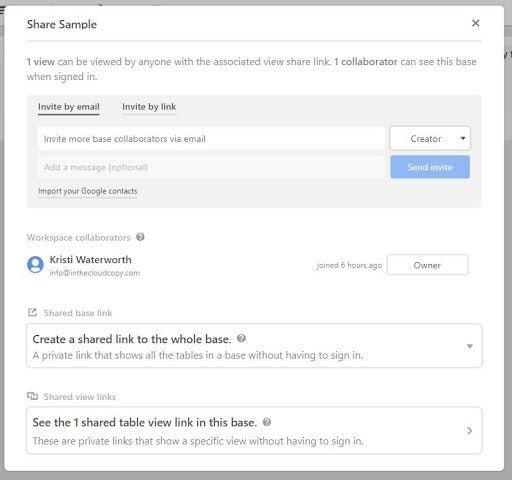This screenshot has width=512, height=480.
Task: Click the Shared base link icon
Action: tap(32, 313)
